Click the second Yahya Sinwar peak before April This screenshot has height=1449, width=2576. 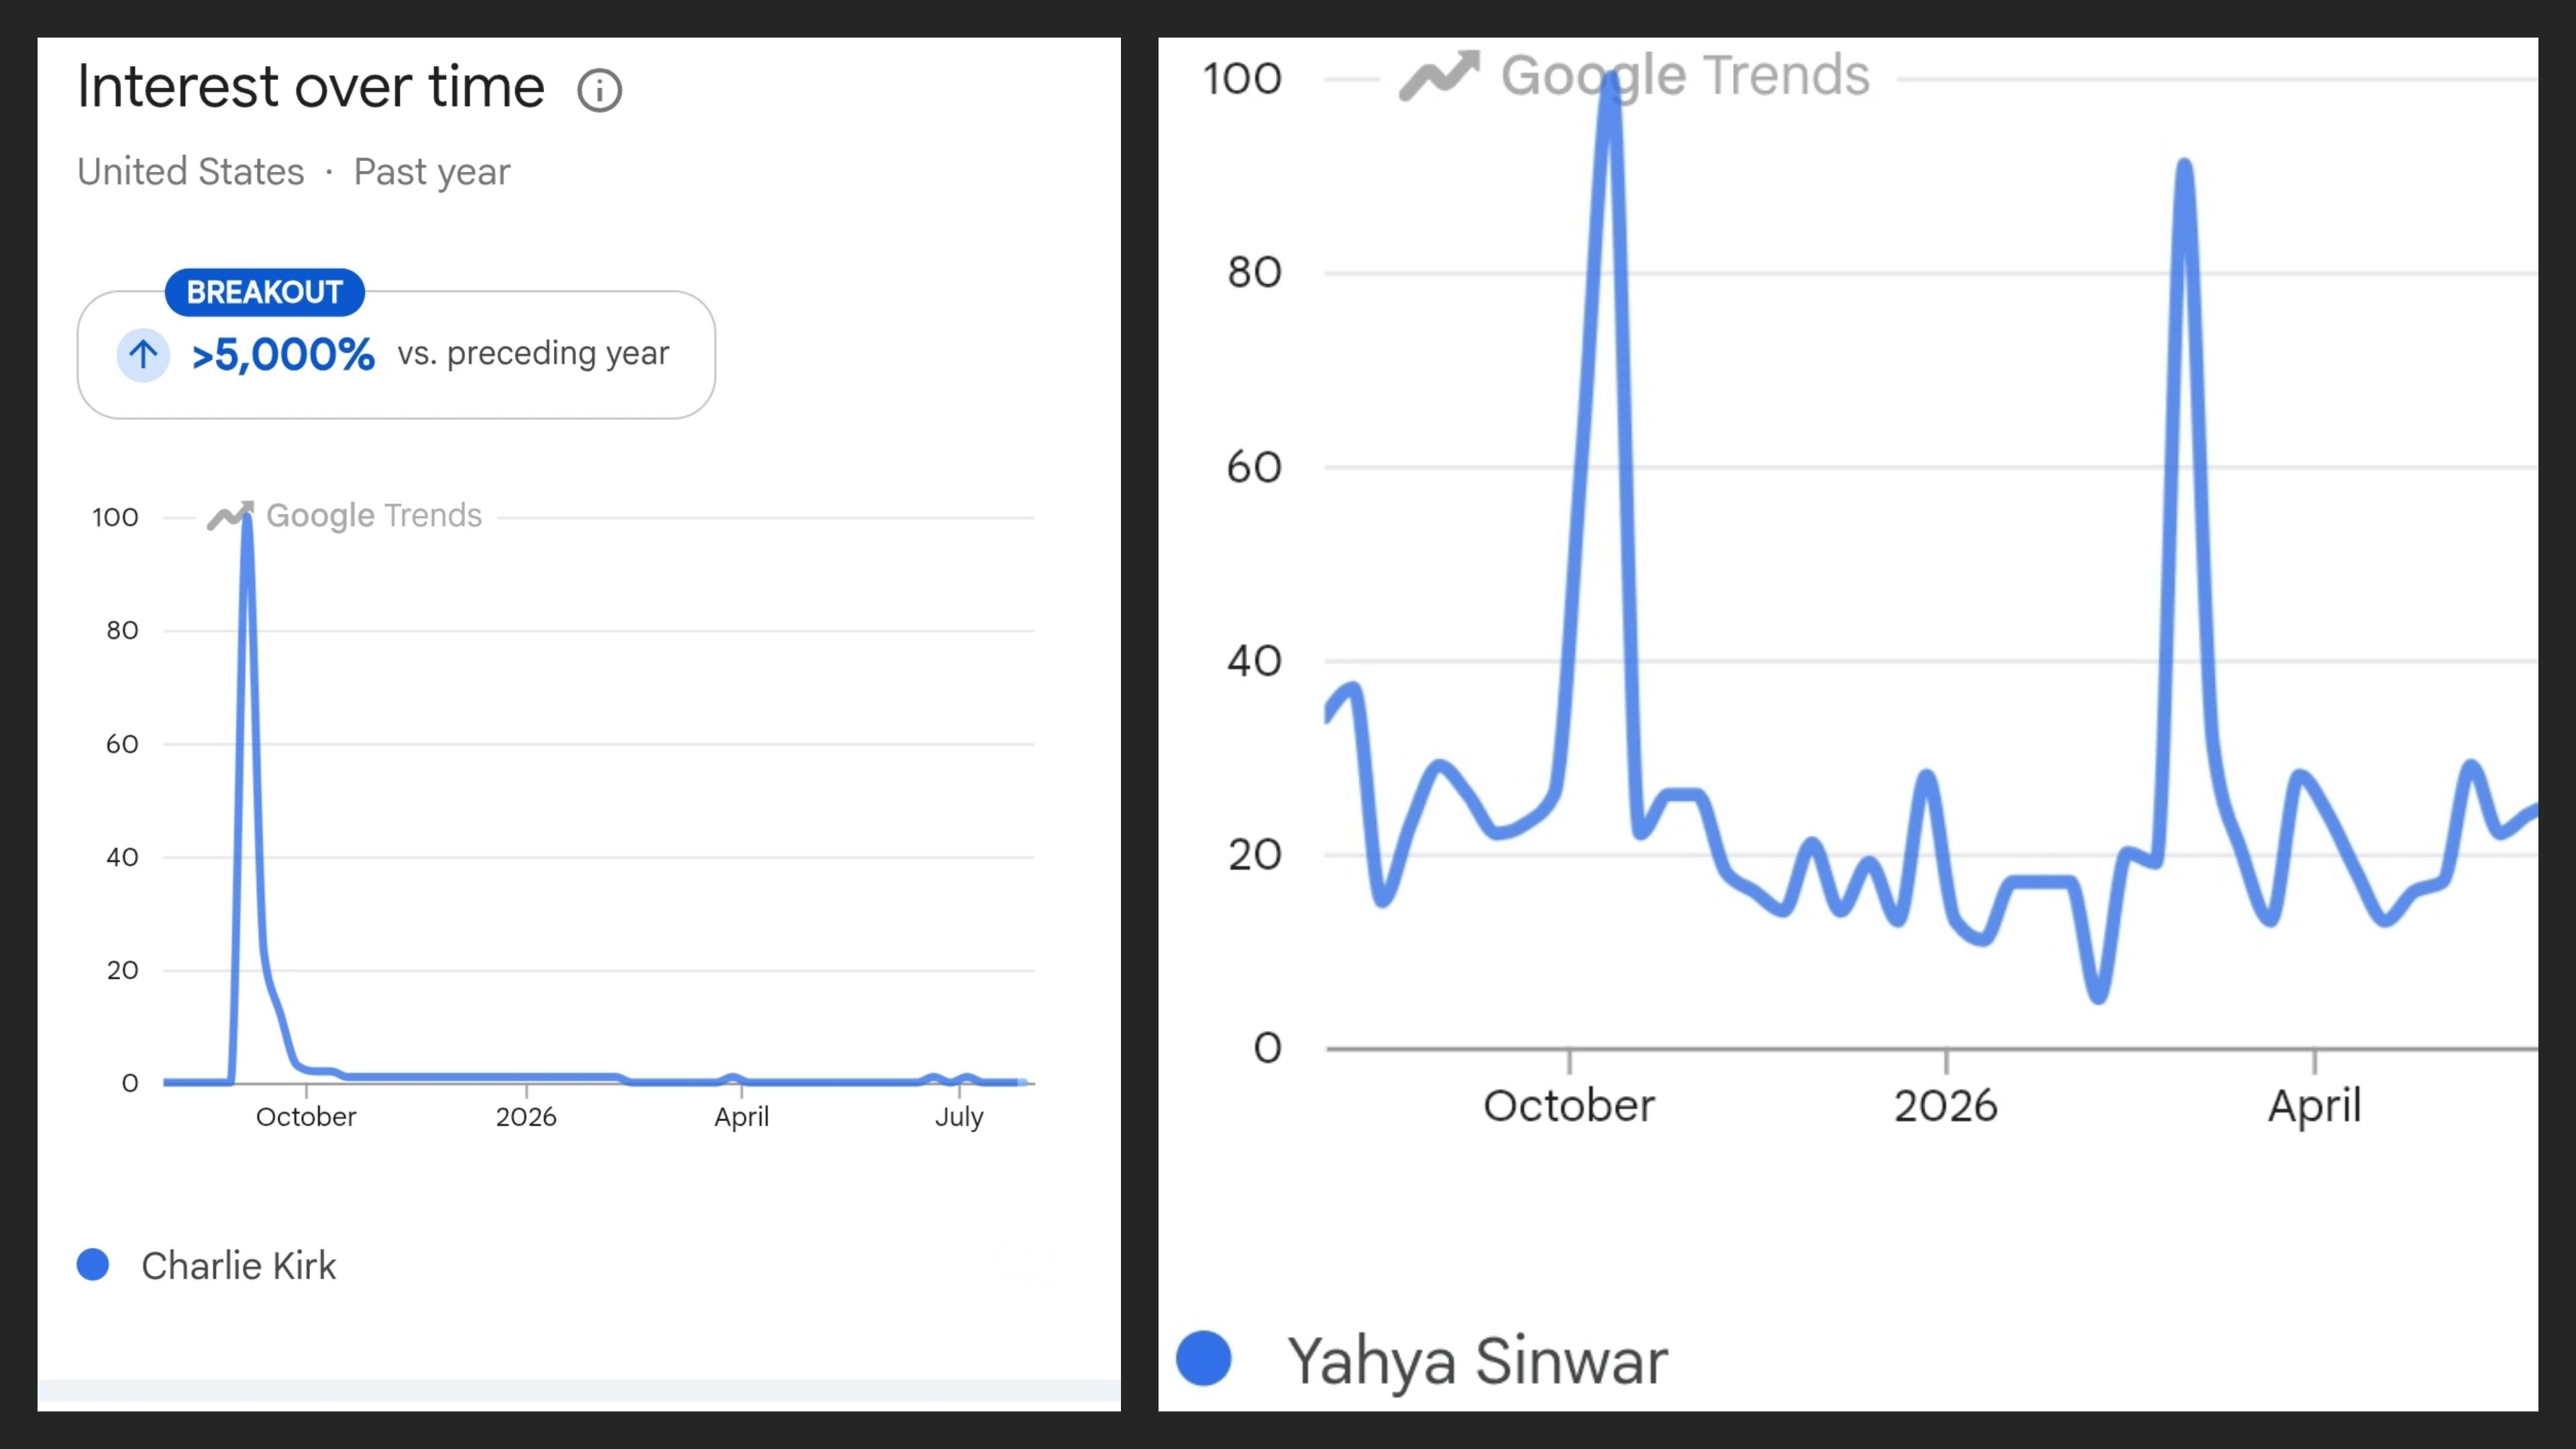pos(2184,167)
